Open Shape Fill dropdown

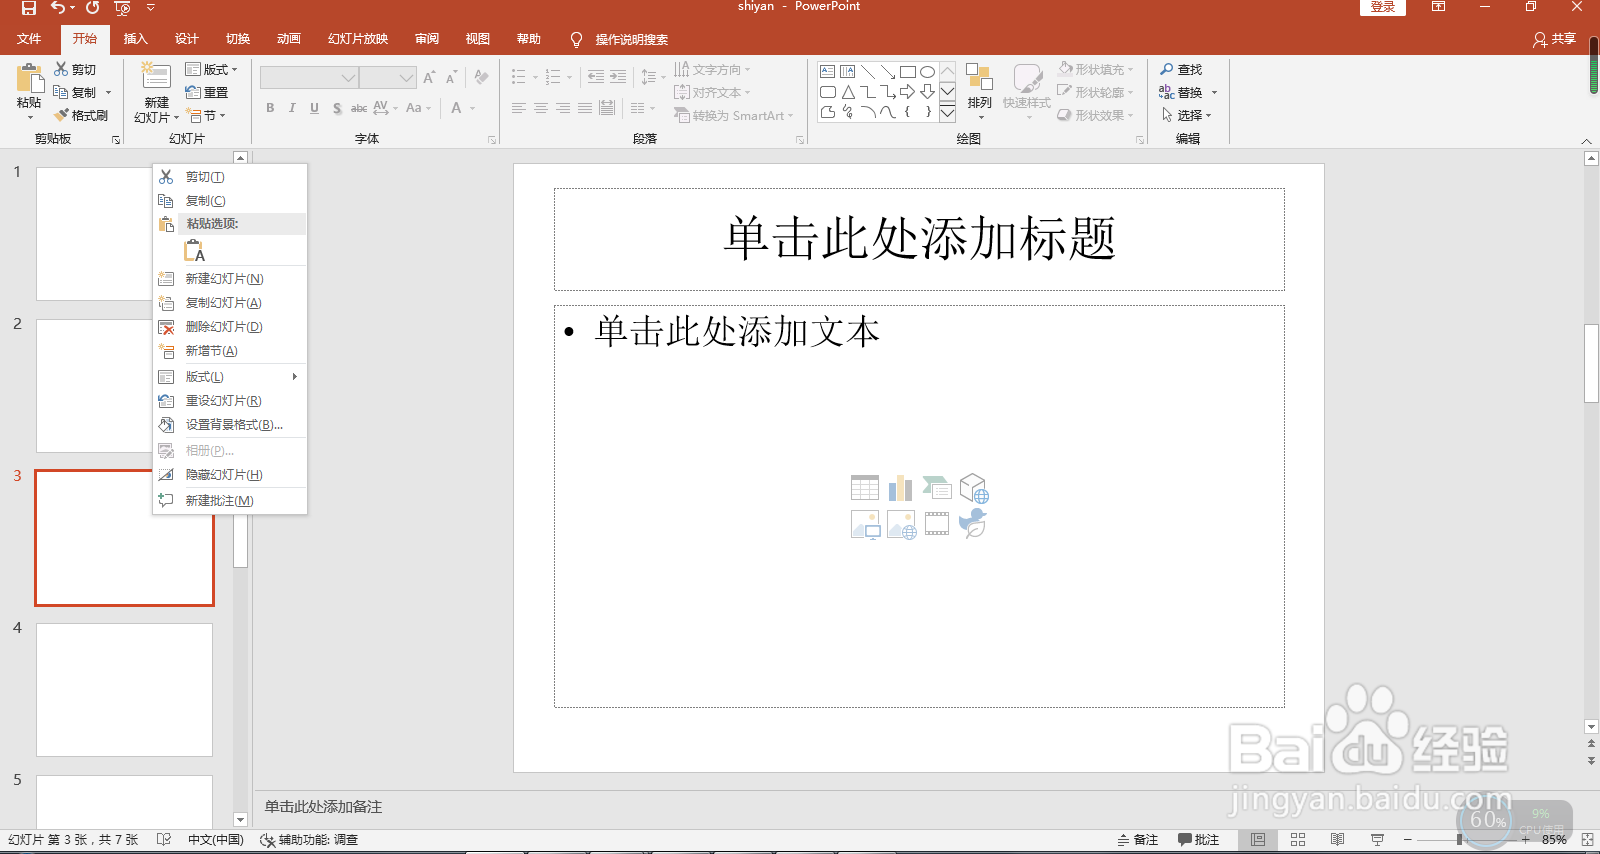pyautogui.click(x=1096, y=69)
